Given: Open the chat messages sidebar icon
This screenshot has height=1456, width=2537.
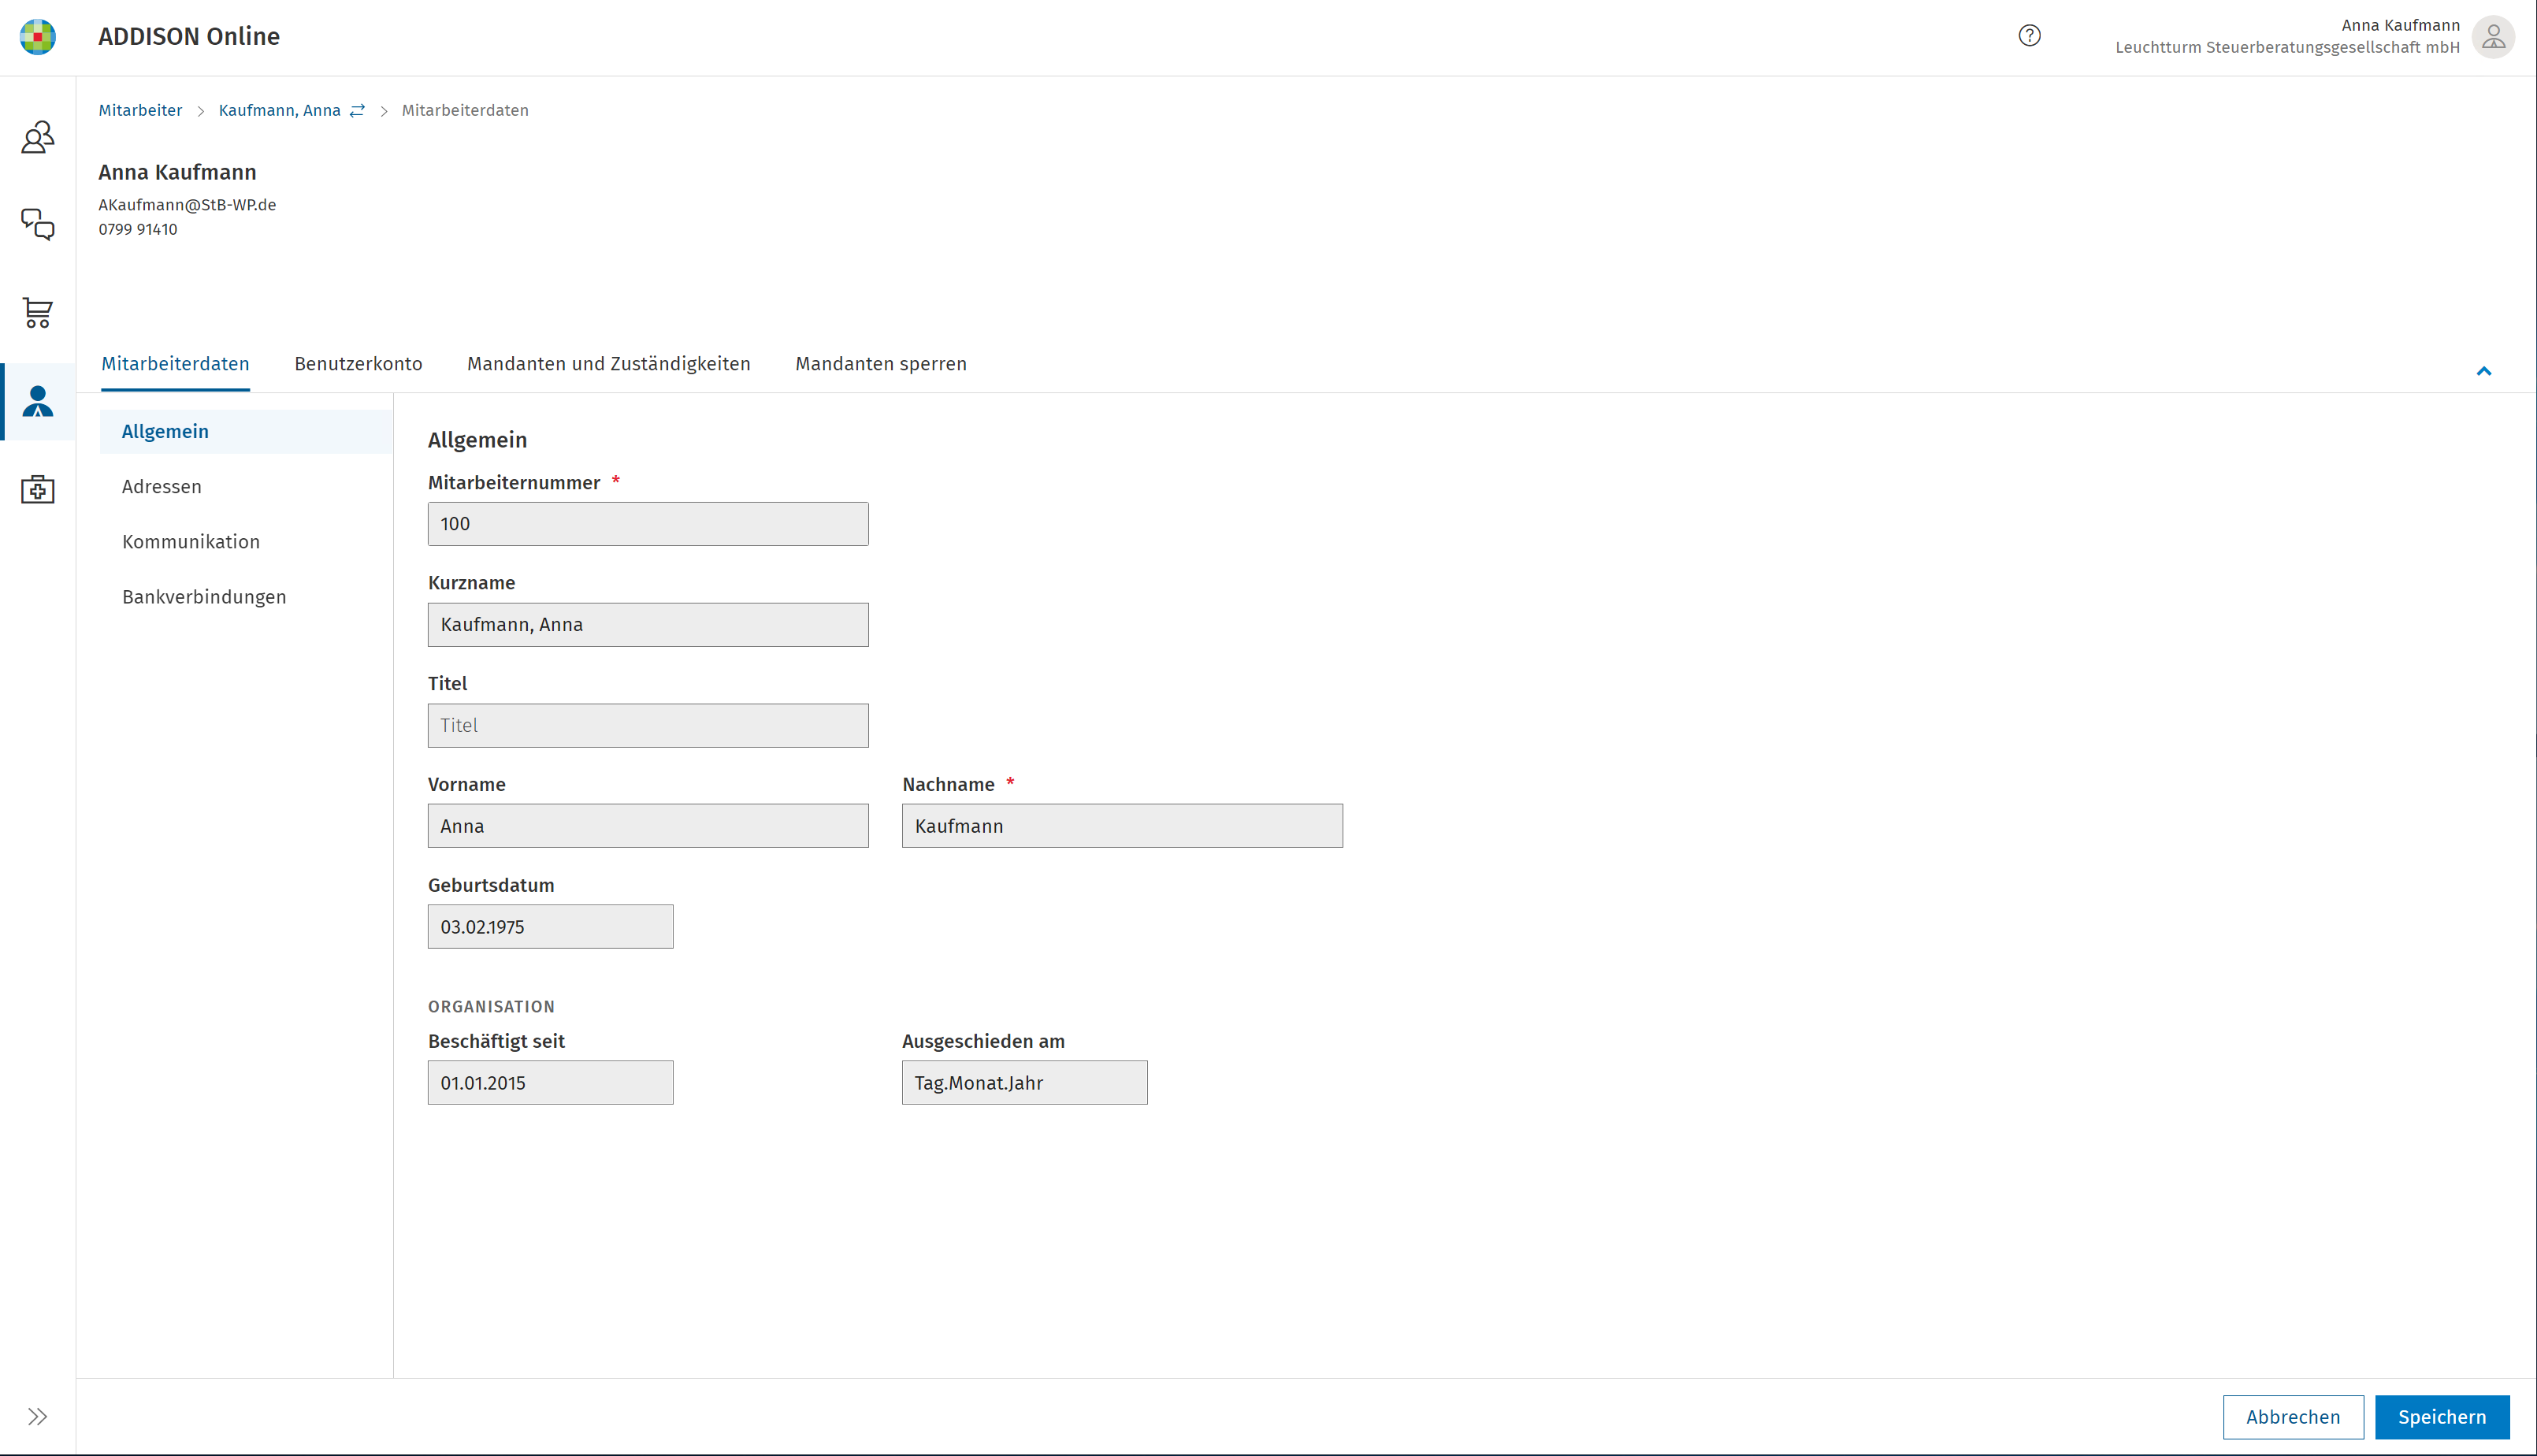Looking at the screenshot, I should tap(38, 225).
